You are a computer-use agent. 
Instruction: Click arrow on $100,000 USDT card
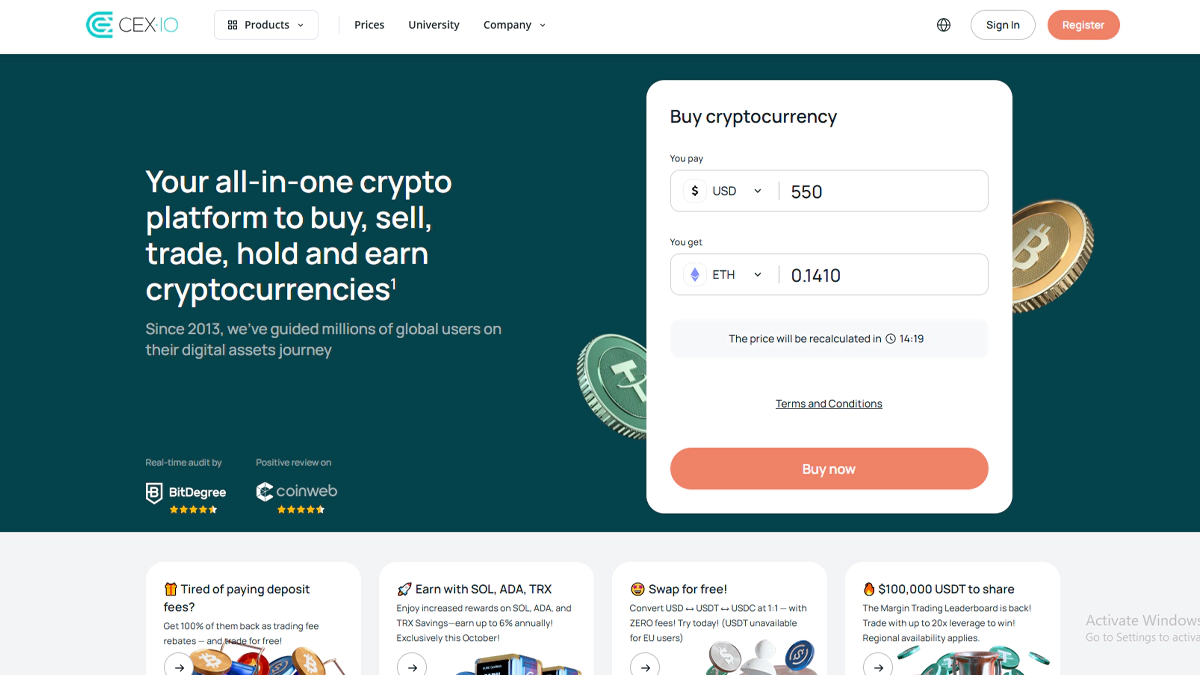click(878, 666)
